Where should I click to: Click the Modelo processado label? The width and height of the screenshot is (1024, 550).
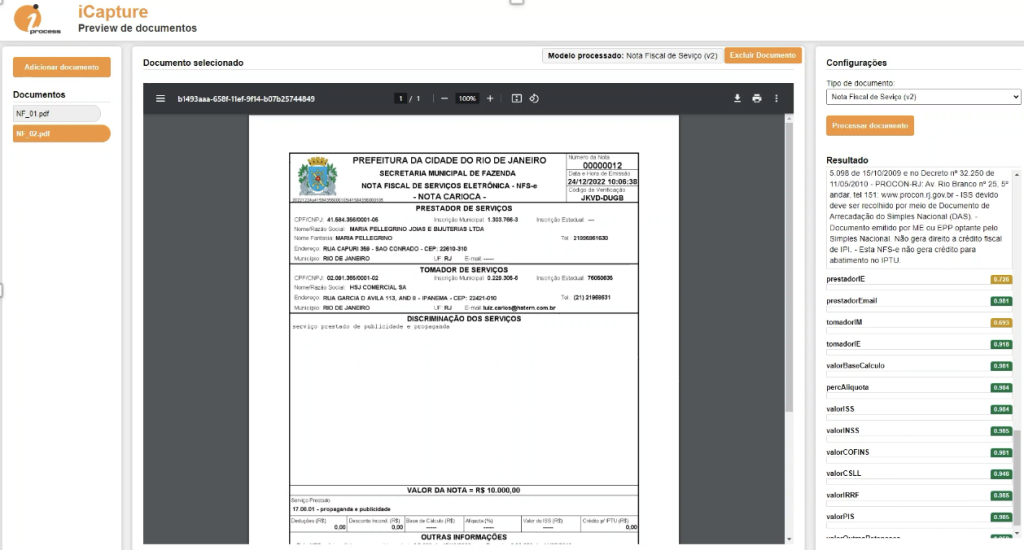[x=632, y=56]
